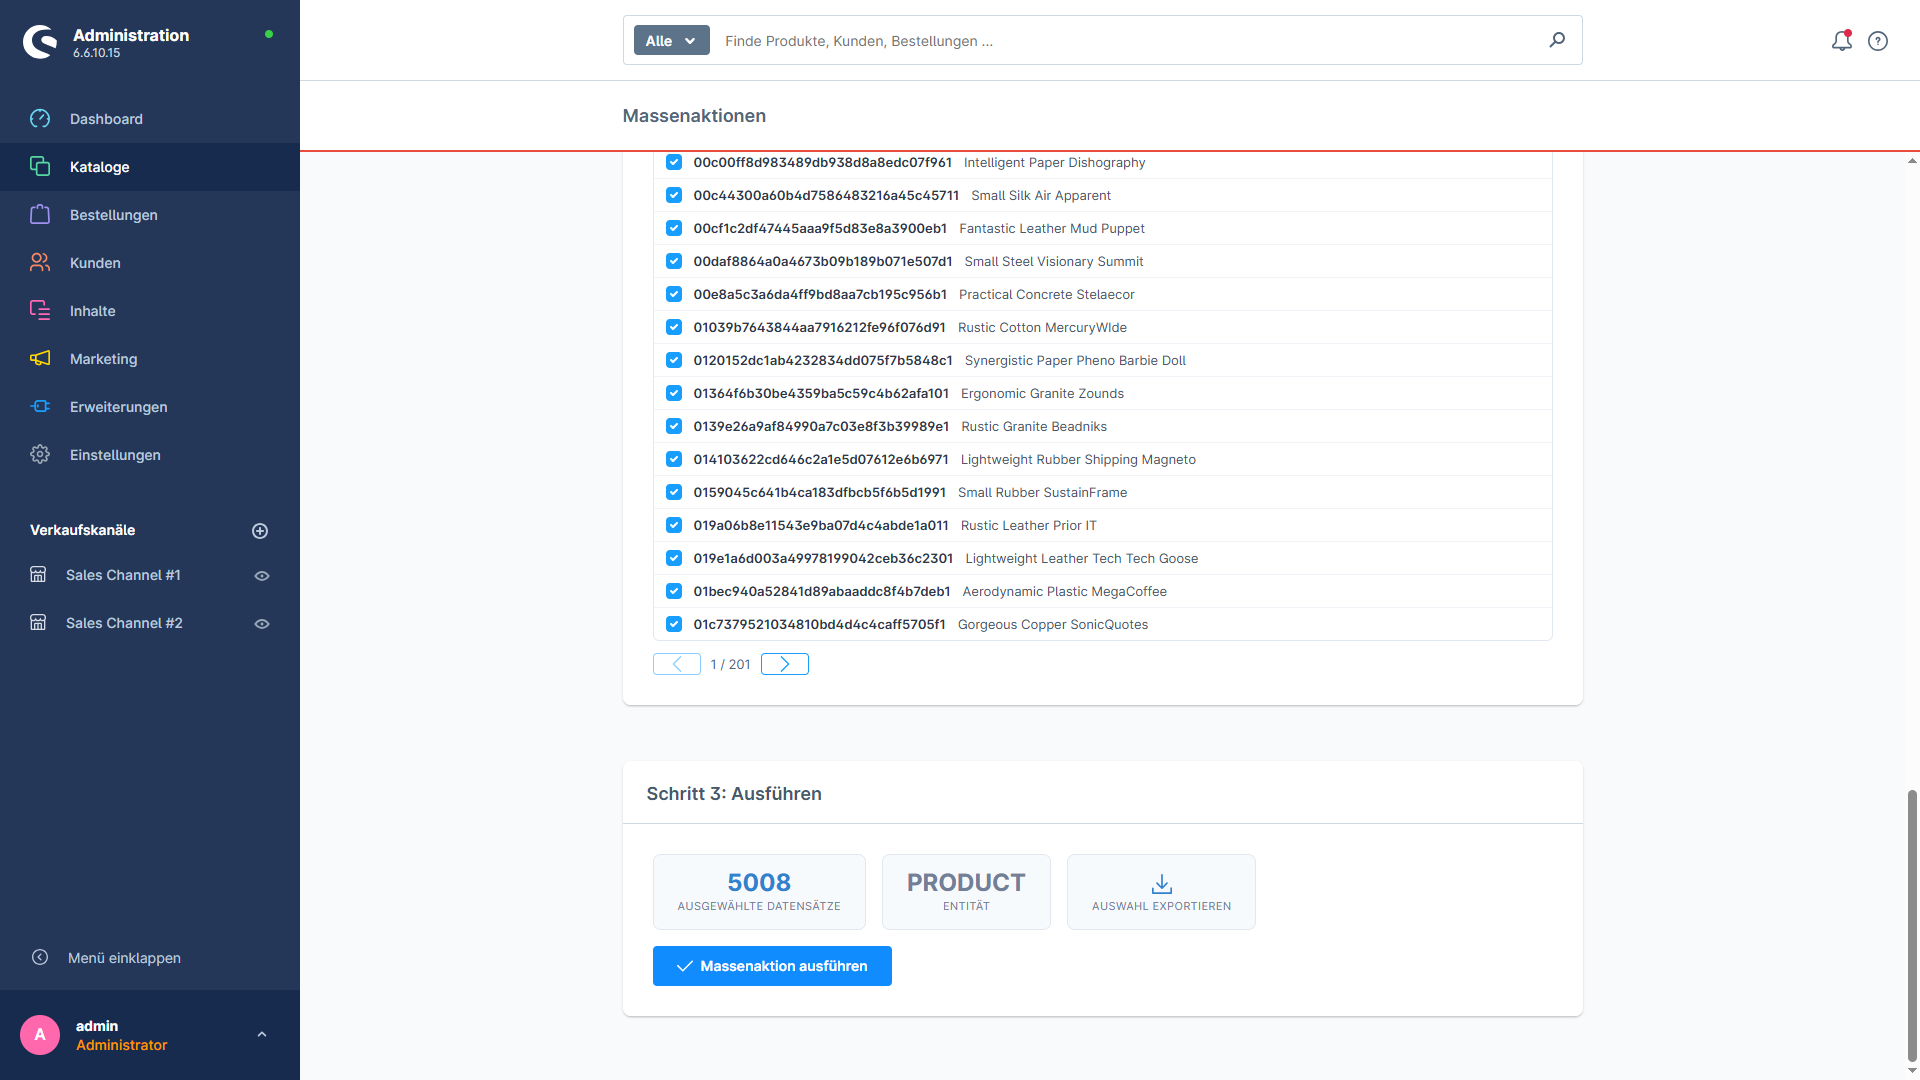Click the Einstellungen gear icon
1920x1080 pixels.
coord(40,455)
